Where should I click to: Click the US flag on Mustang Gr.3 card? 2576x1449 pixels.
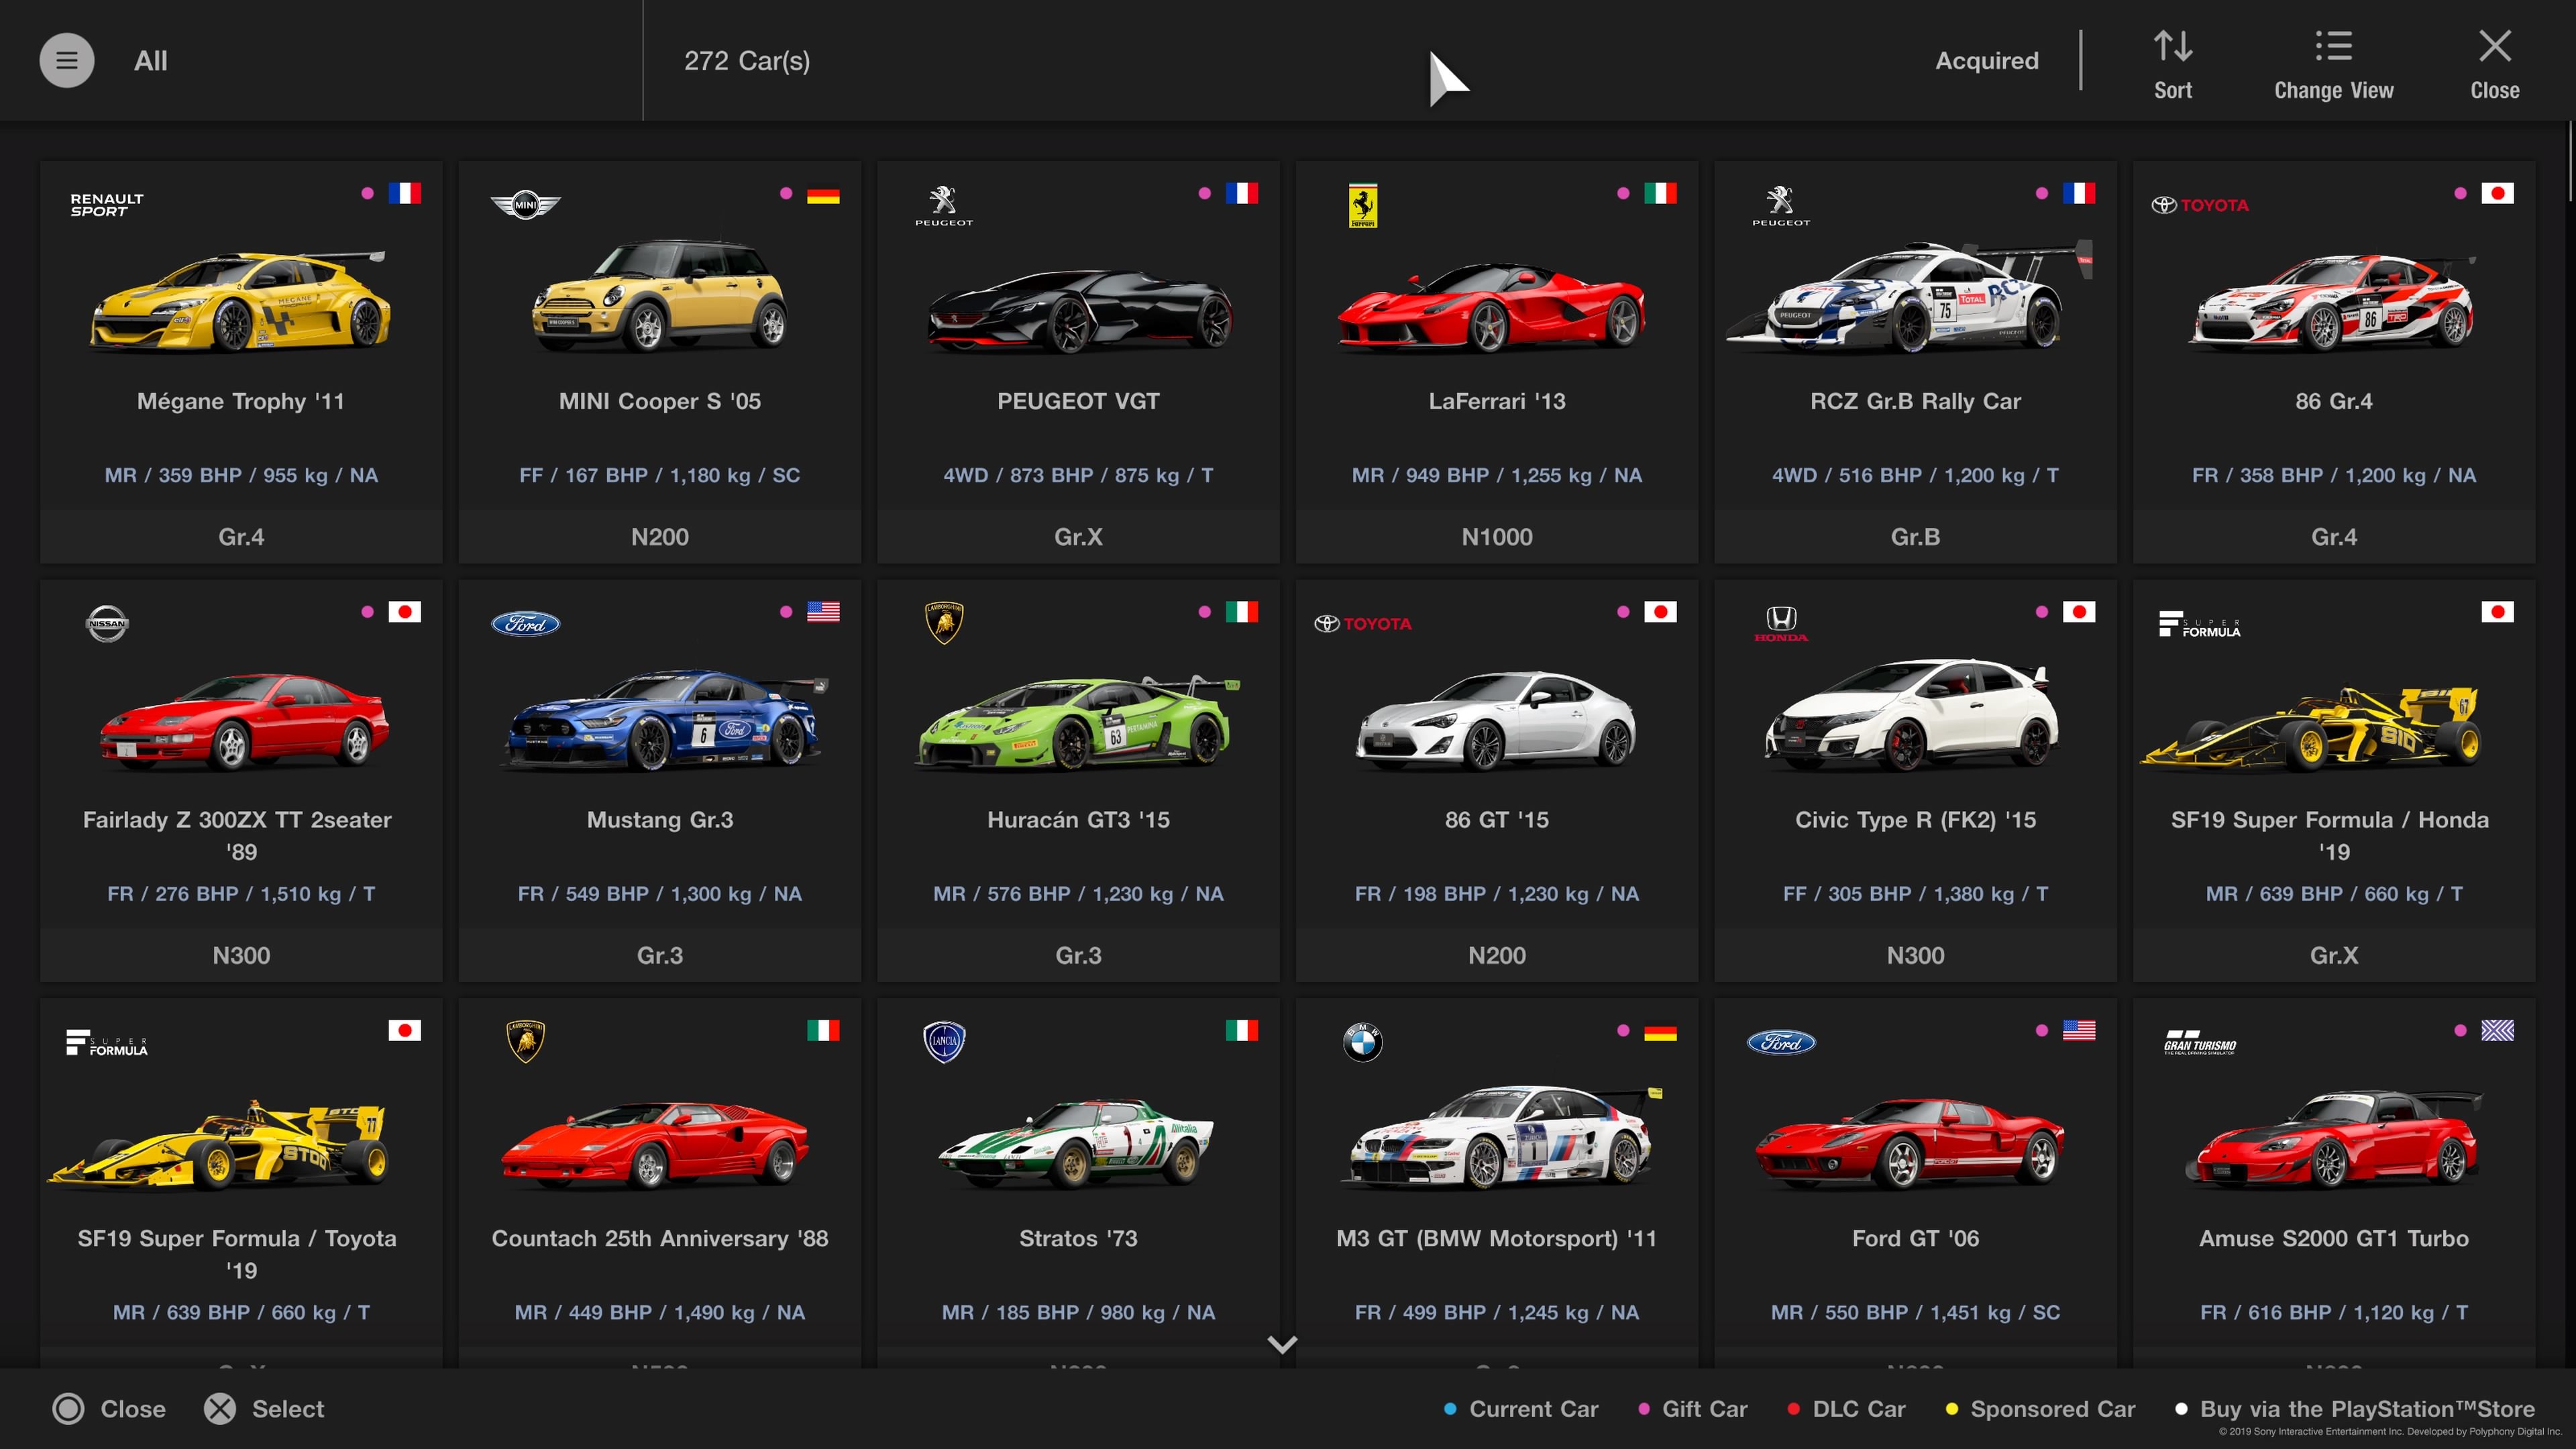[x=822, y=612]
